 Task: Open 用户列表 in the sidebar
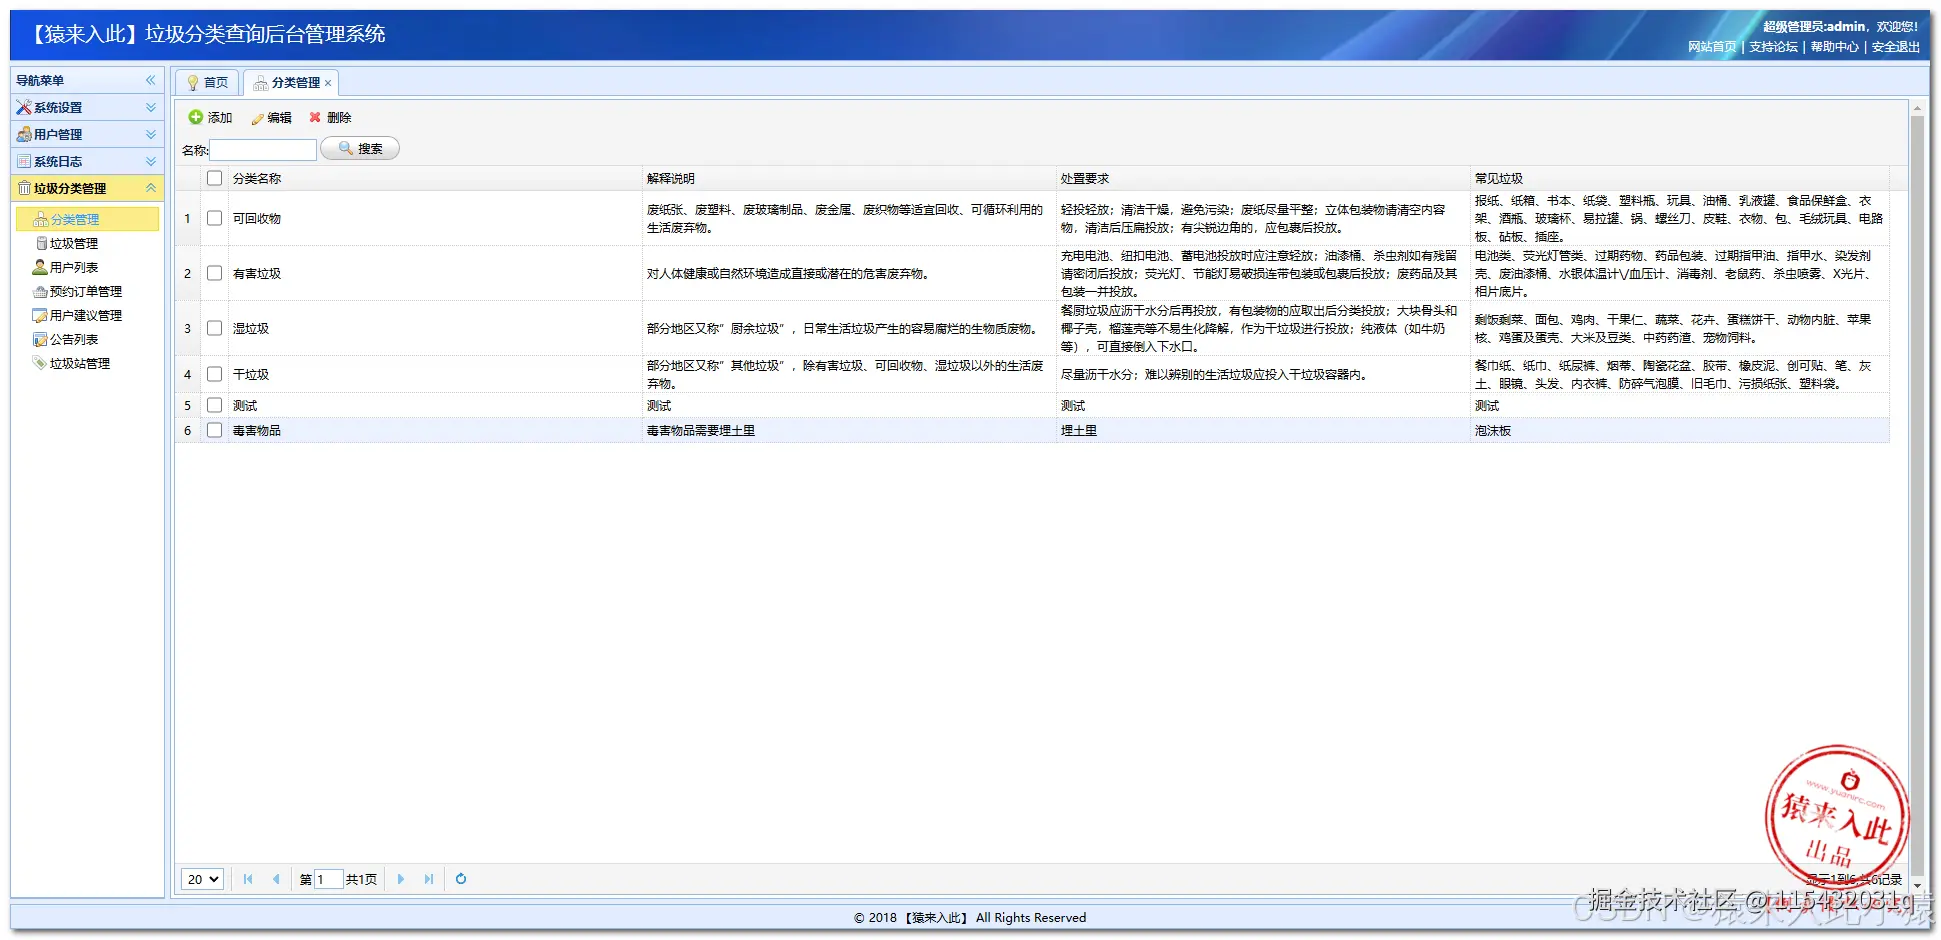pyautogui.click(x=74, y=267)
